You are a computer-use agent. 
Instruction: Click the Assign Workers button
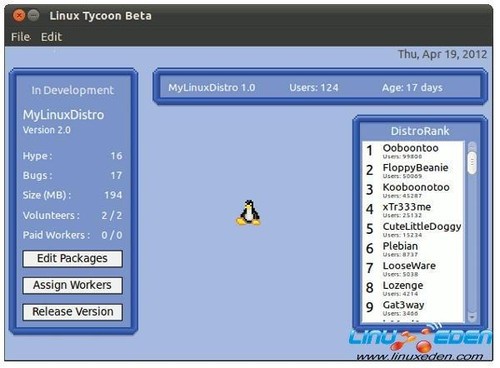click(72, 285)
